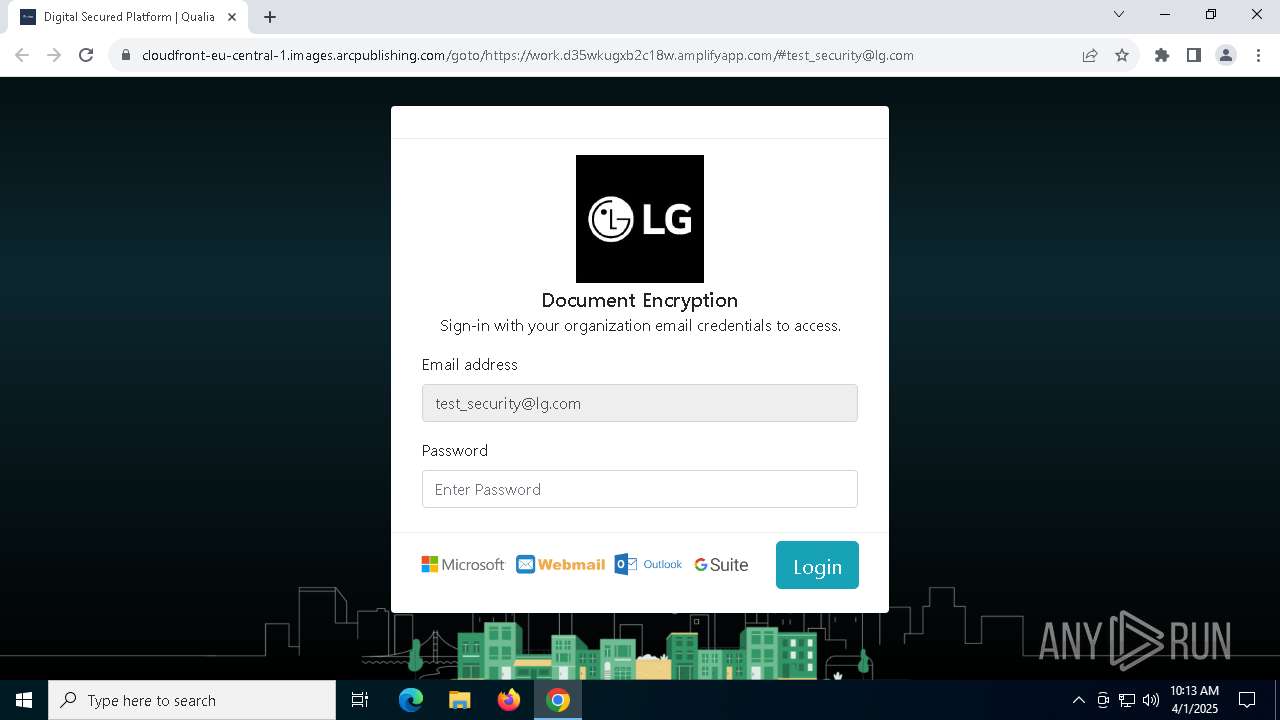This screenshot has width=1280, height=720.
Task: Open the clock showing 10:13 AM
Action: click(1194, 700)
